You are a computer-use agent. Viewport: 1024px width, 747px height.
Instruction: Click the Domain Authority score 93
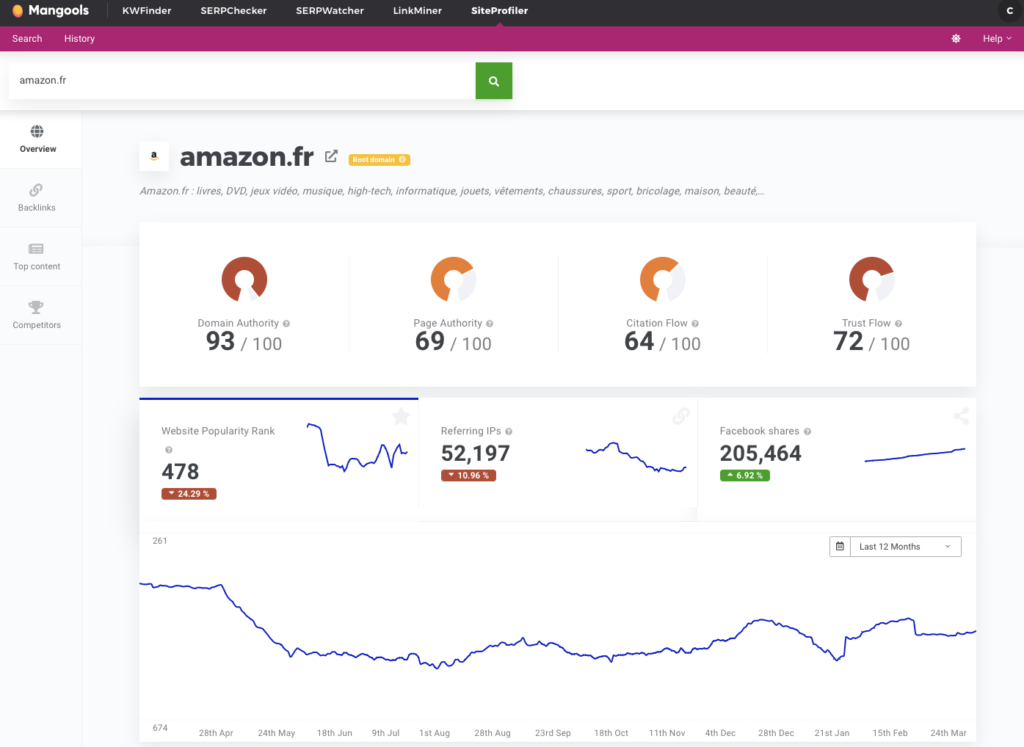click(x=220, y=342)
